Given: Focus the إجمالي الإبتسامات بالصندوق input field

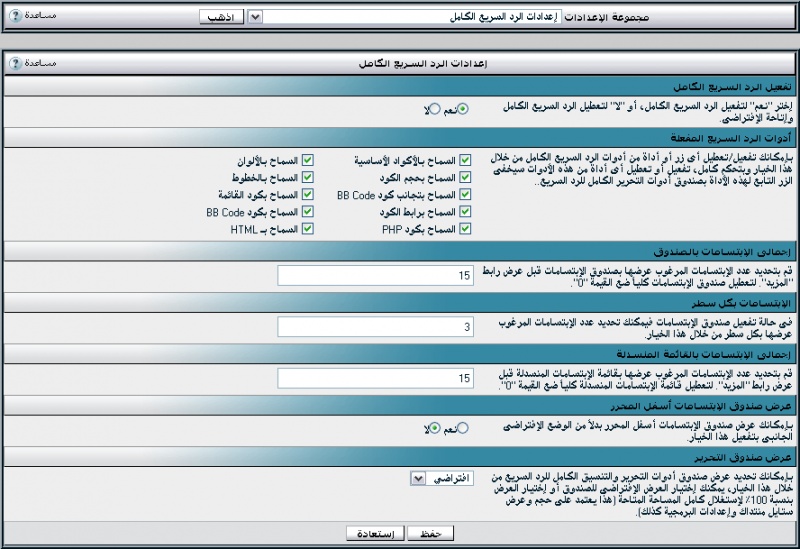Looking at the screenshot, I should (374, 275).
